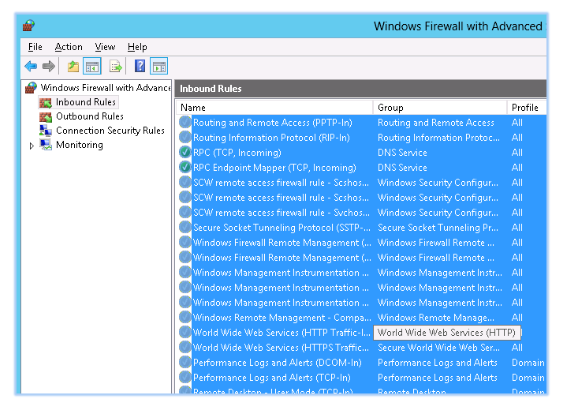Screen dimensions: 561x406
Task: Click status icon of World Wide Web Services (HTTP Traffic-In)
Action: 185,333
